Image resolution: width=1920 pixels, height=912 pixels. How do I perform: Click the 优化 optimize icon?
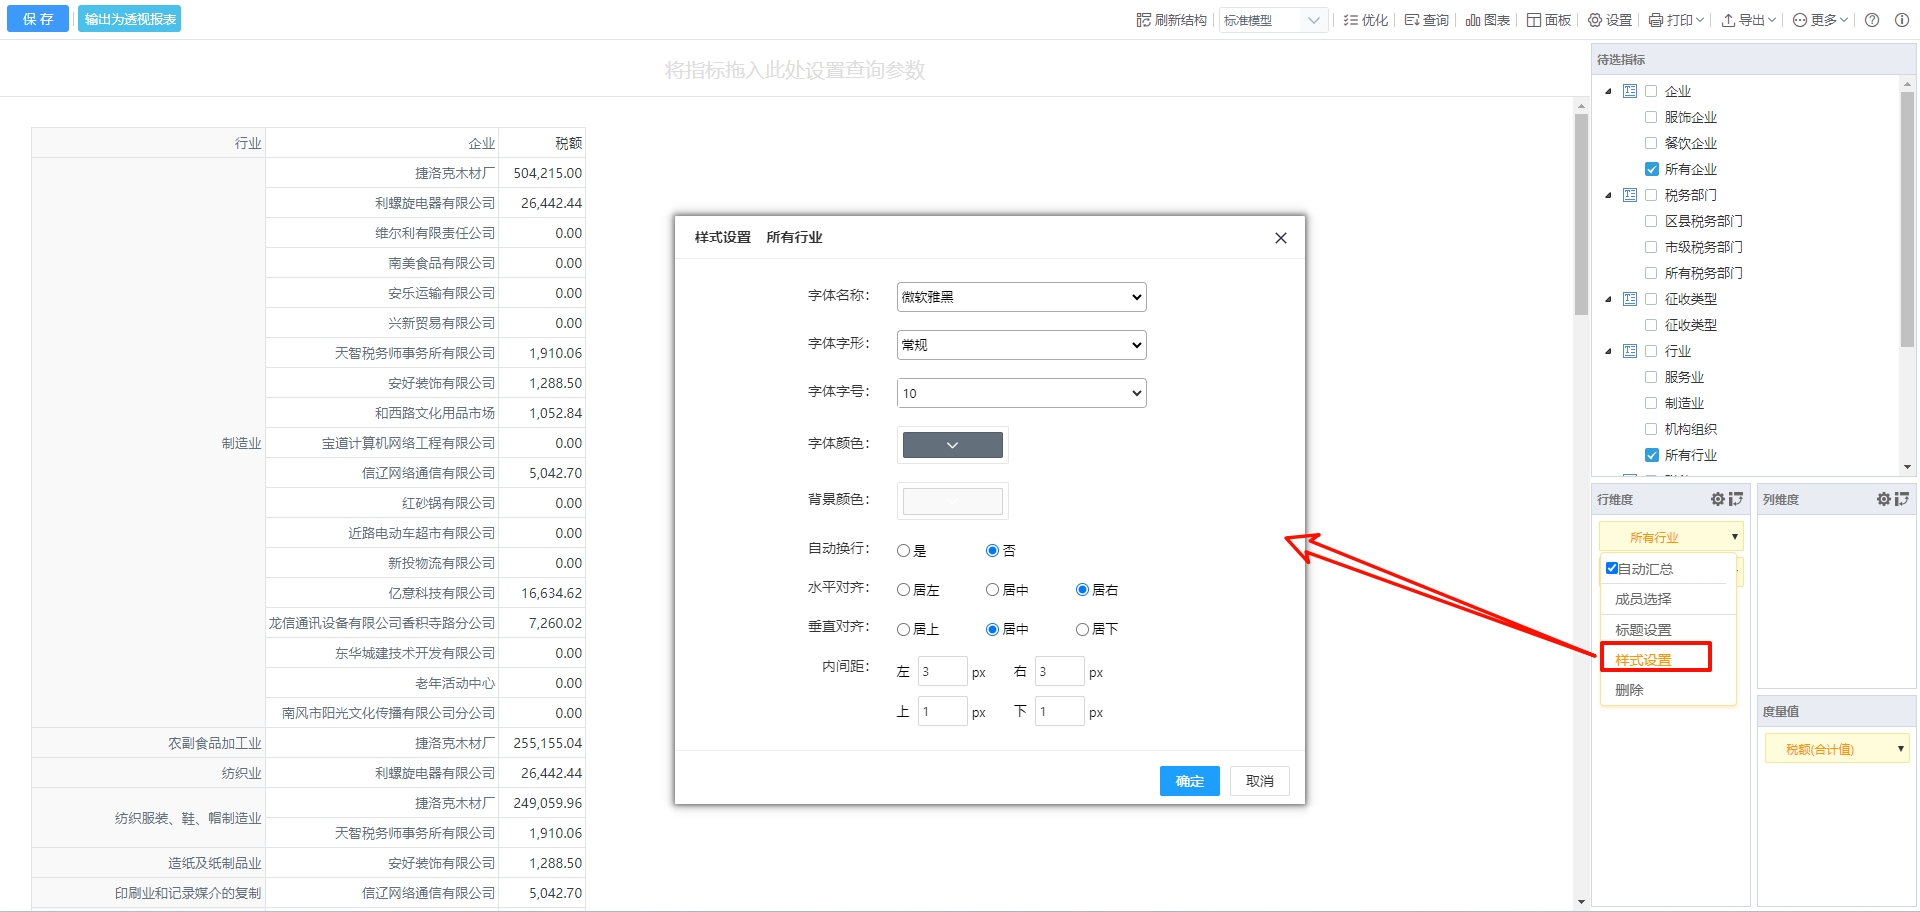point(1351,20)
